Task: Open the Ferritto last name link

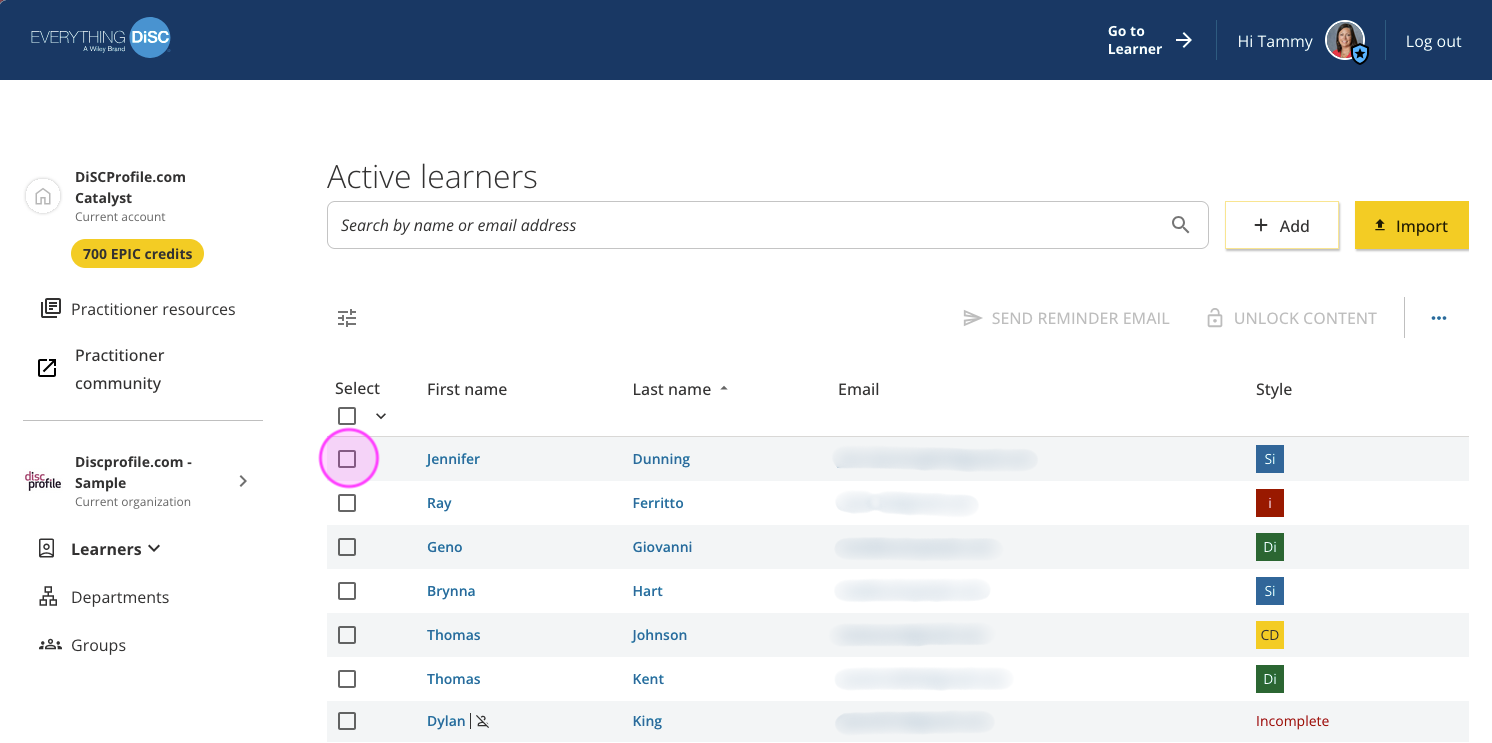Action: [658, 503]
